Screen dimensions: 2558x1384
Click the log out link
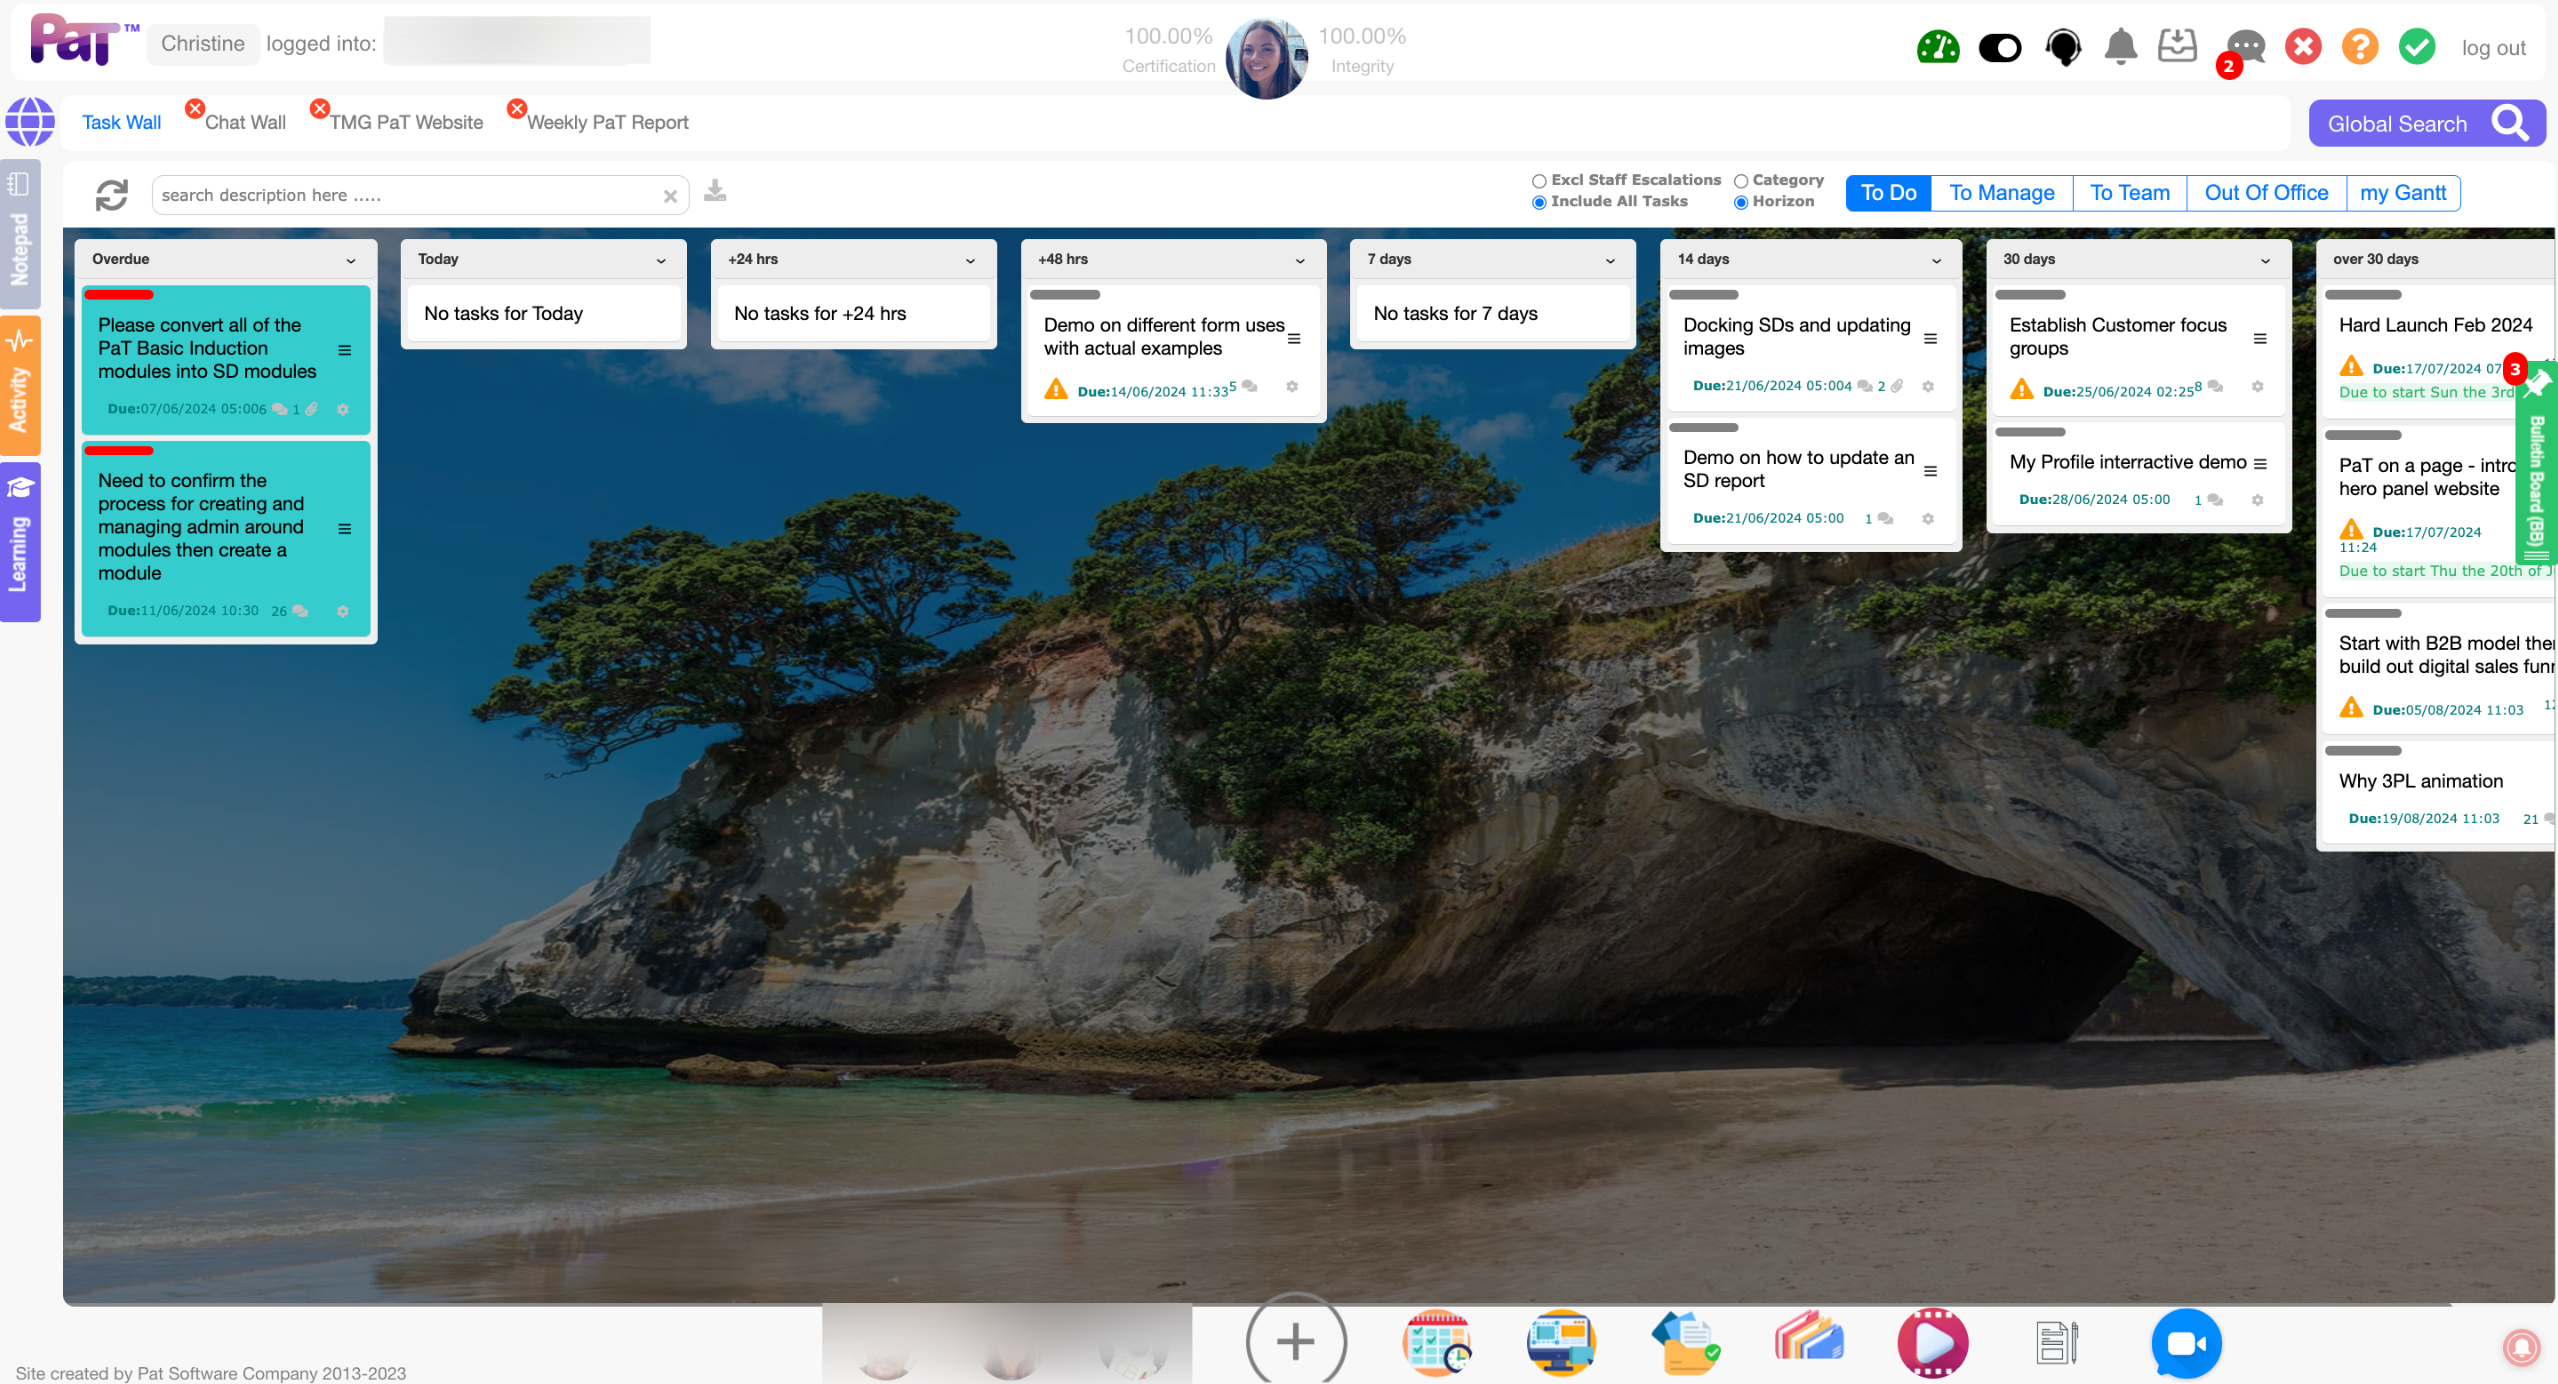(x=2493, y=48)
